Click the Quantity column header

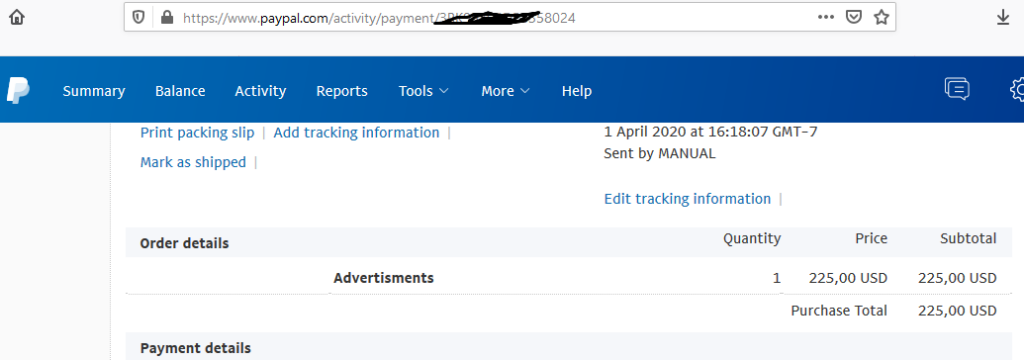[752, 239]
